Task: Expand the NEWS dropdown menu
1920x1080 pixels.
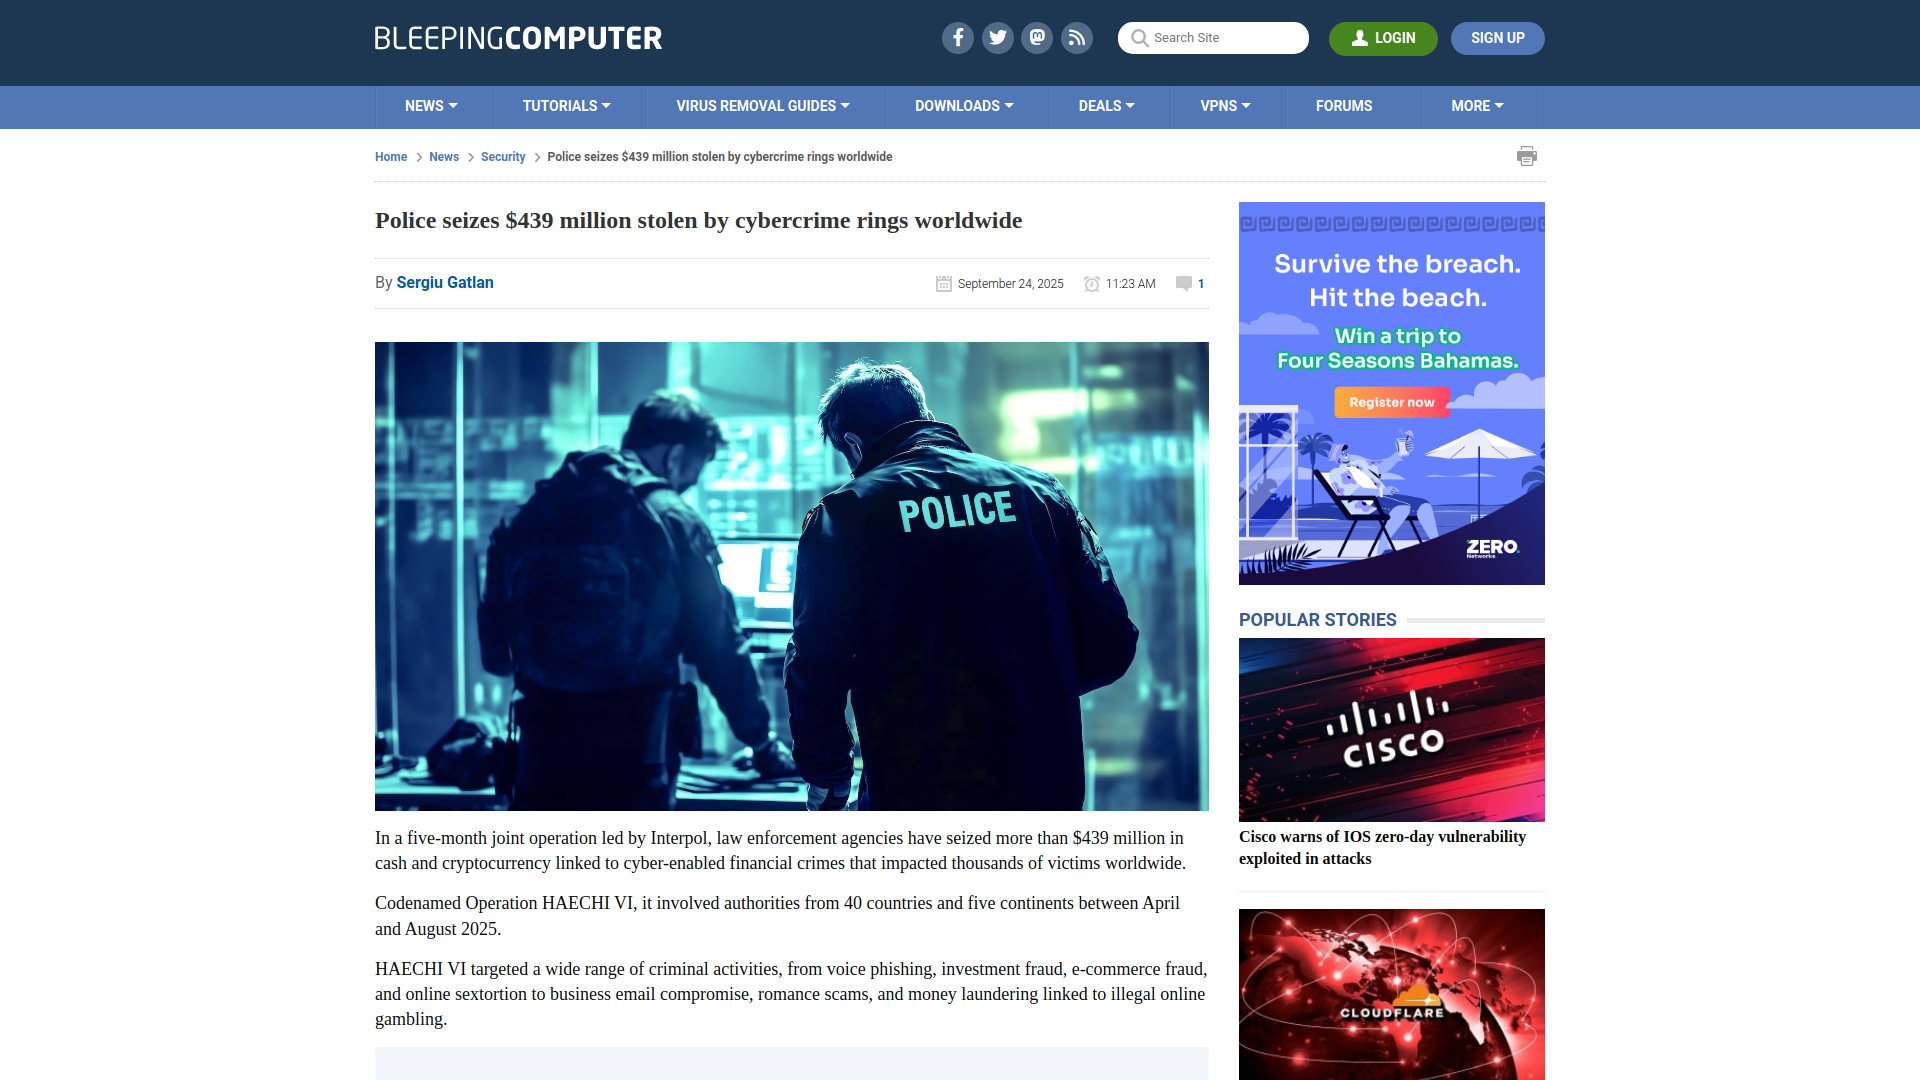Action: pyautogui.click(x=430, y=106)
